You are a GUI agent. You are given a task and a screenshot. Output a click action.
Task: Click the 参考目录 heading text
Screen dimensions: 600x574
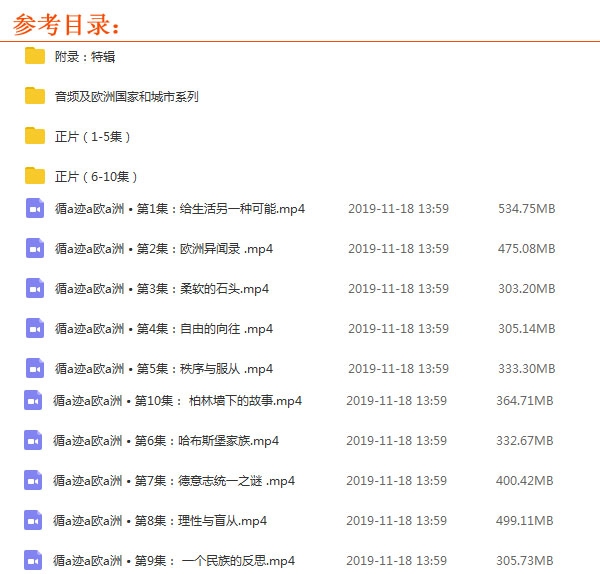coord(67,22)
